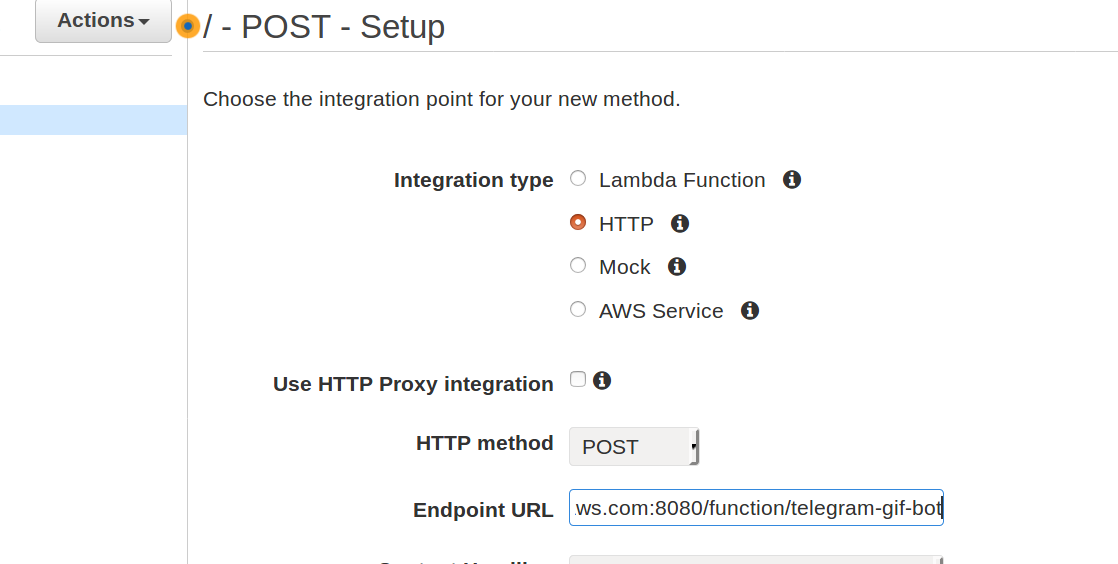1118x564 pixels.
Task: Open the HTTP method POST dropdown
Action: pyautogui.click(x=634, y=446)
